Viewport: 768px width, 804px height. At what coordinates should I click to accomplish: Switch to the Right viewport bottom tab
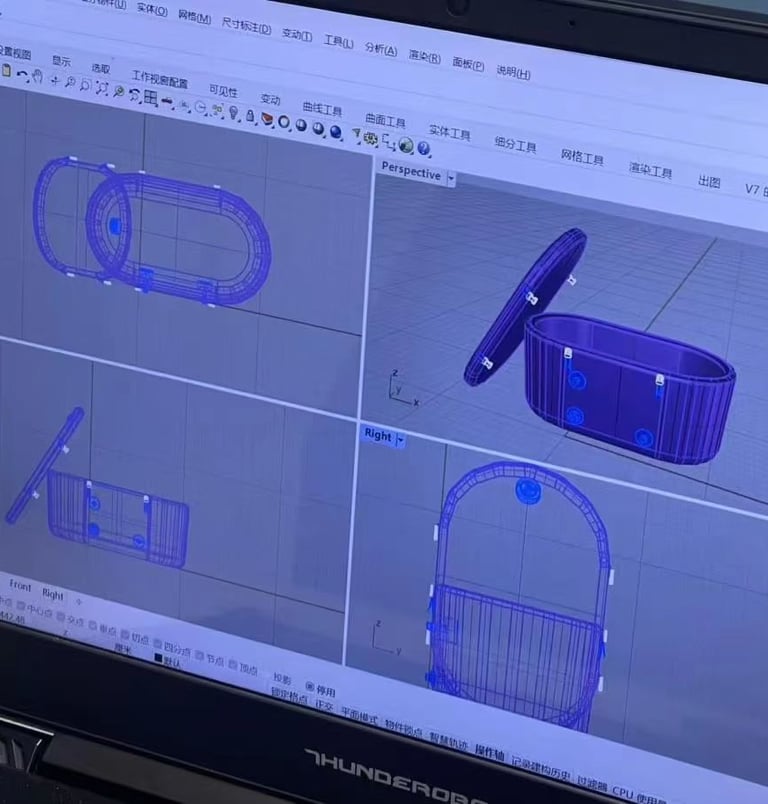[x=53, y=594]
